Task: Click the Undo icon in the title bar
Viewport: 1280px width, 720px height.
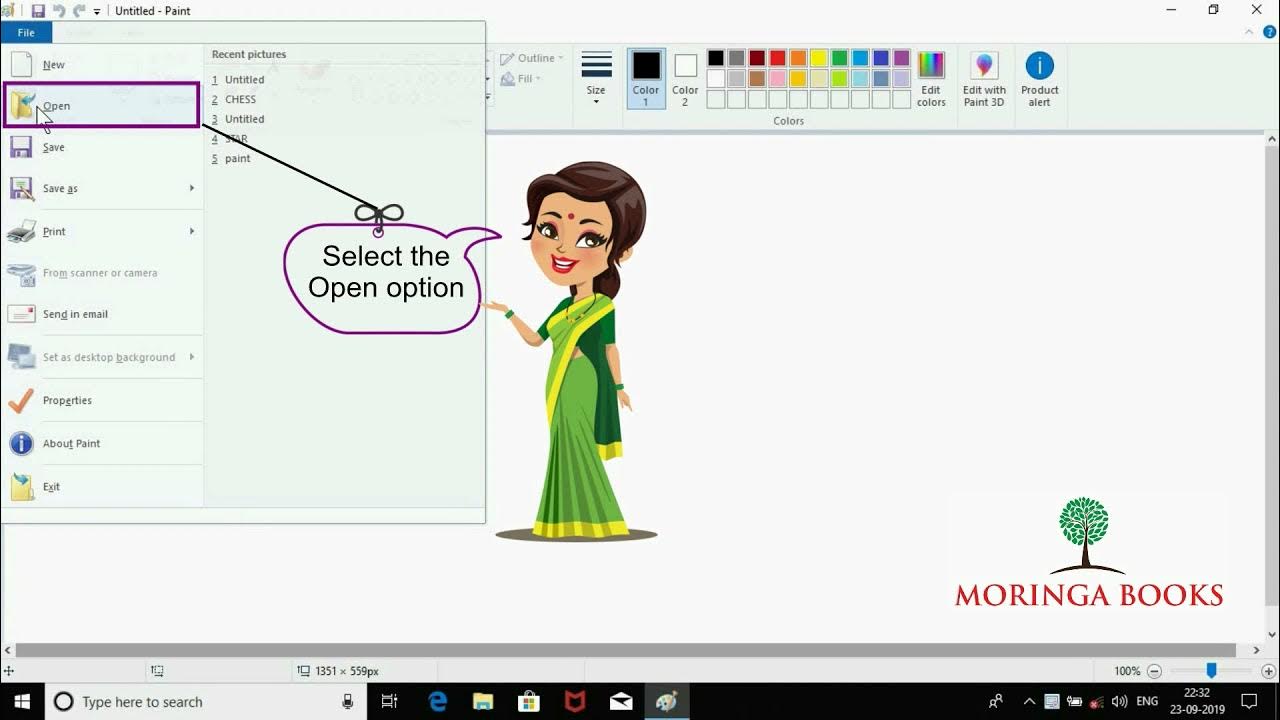Action: pyautogui.click(x=59, y=11)
